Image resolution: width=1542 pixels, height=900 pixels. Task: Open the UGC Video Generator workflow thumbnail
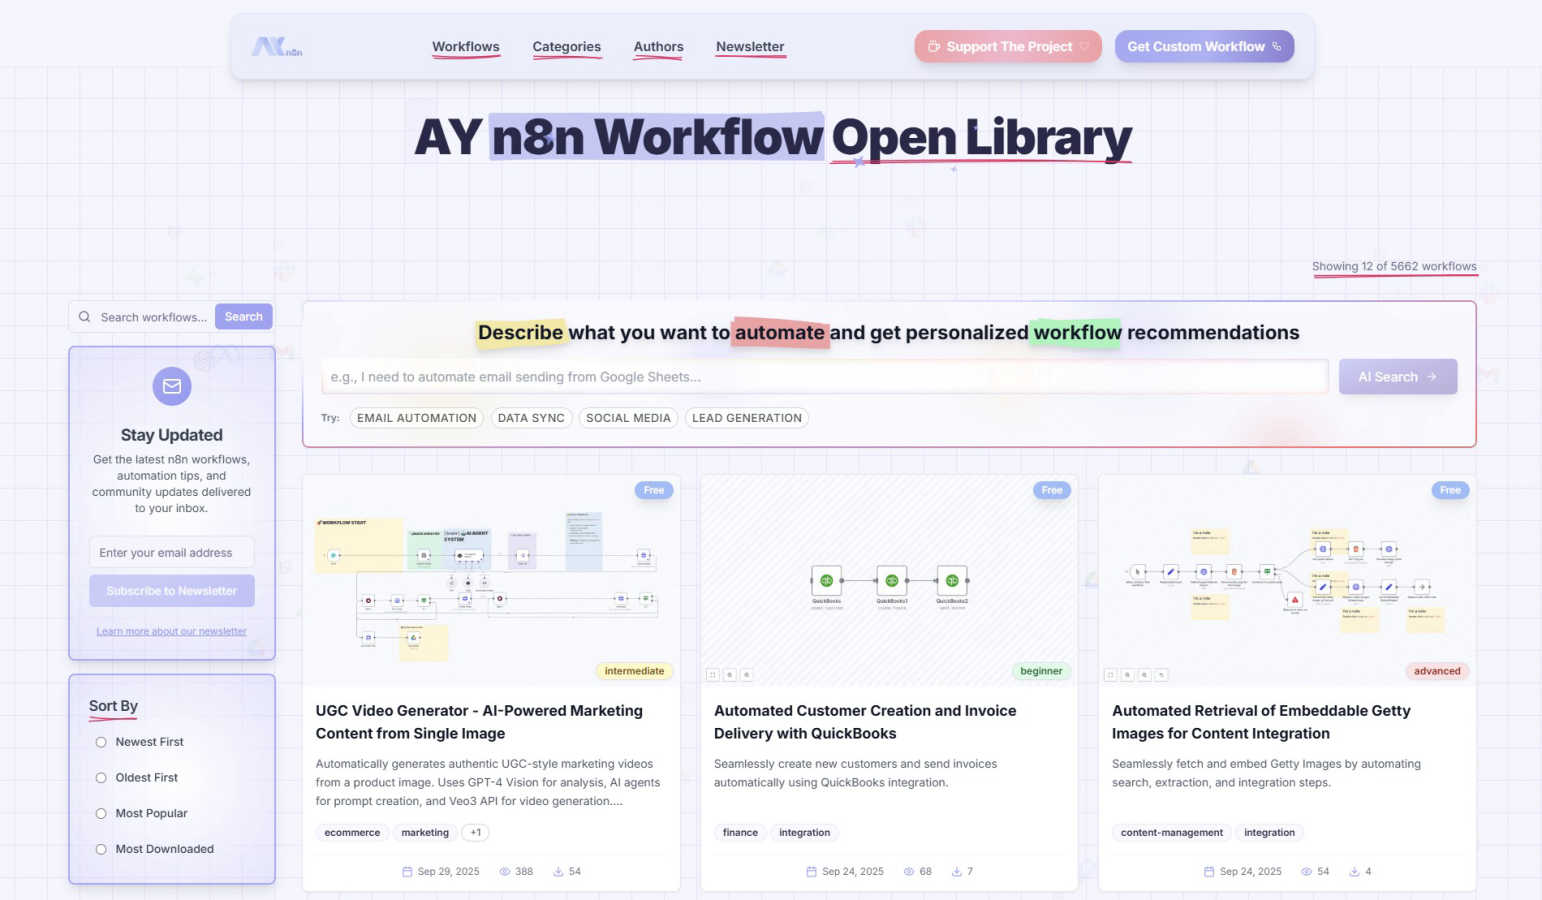pos(491,580)
